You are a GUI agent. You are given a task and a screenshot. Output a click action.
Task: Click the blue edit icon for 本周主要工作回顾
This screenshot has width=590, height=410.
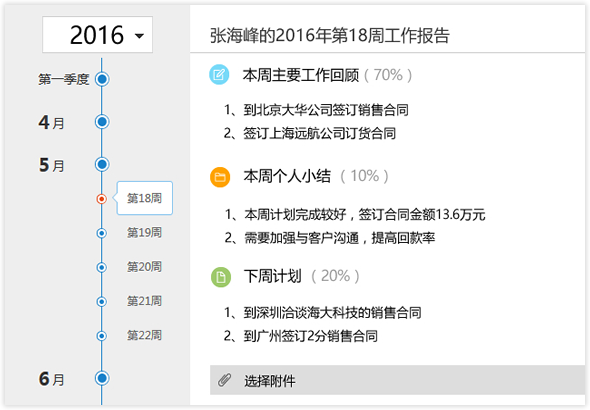219,74
